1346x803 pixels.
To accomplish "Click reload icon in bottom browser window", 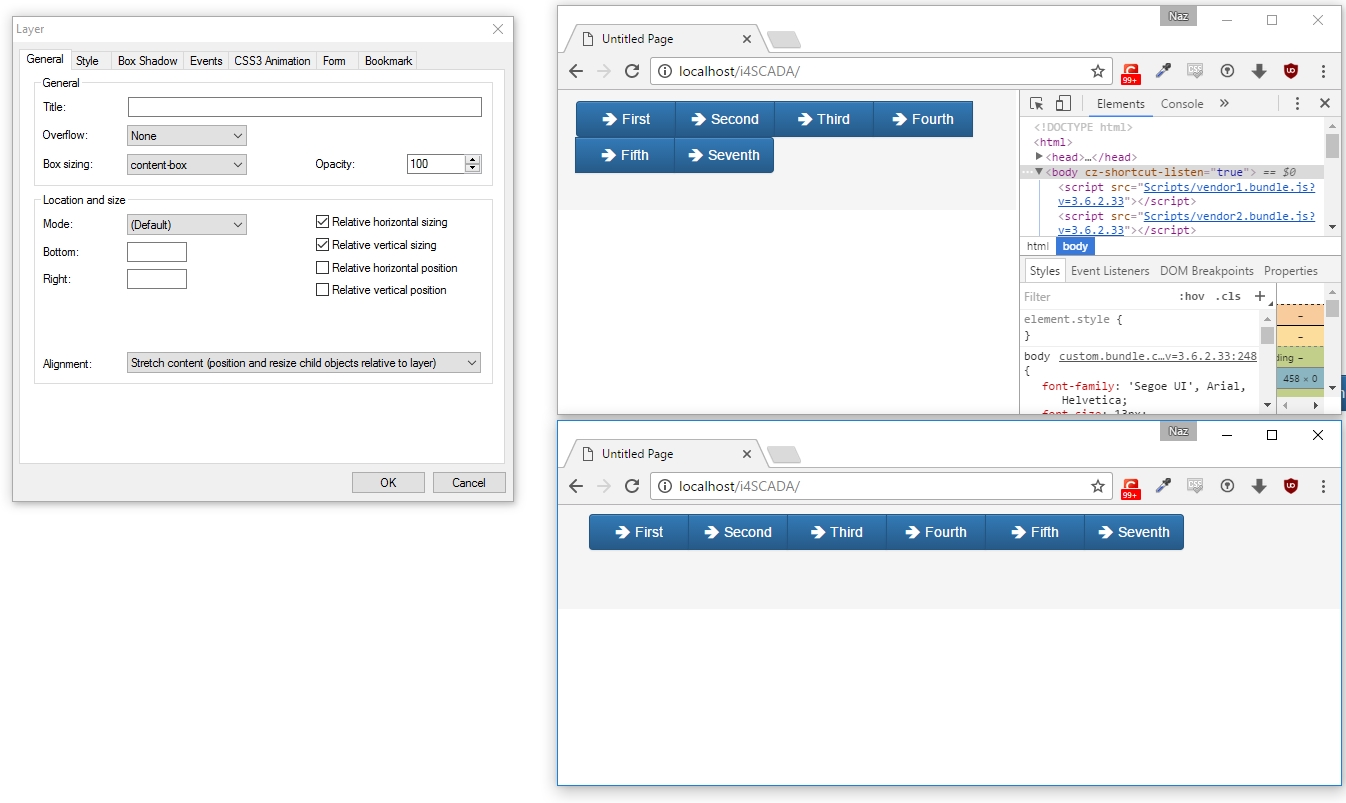I will 632,486.
